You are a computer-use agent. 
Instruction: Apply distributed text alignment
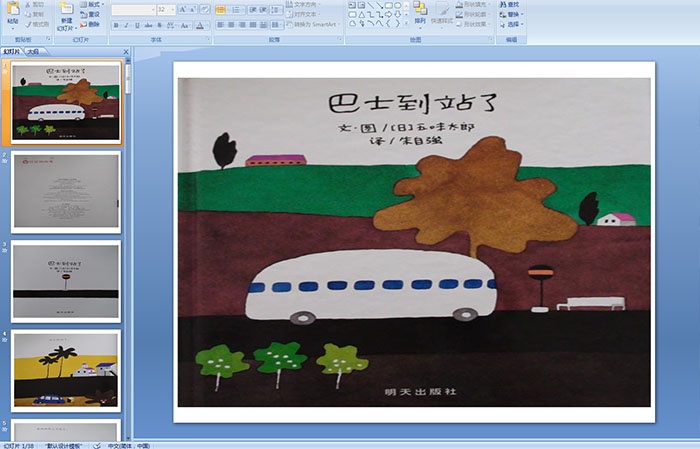pyautogui.click(x=263, y=25)
